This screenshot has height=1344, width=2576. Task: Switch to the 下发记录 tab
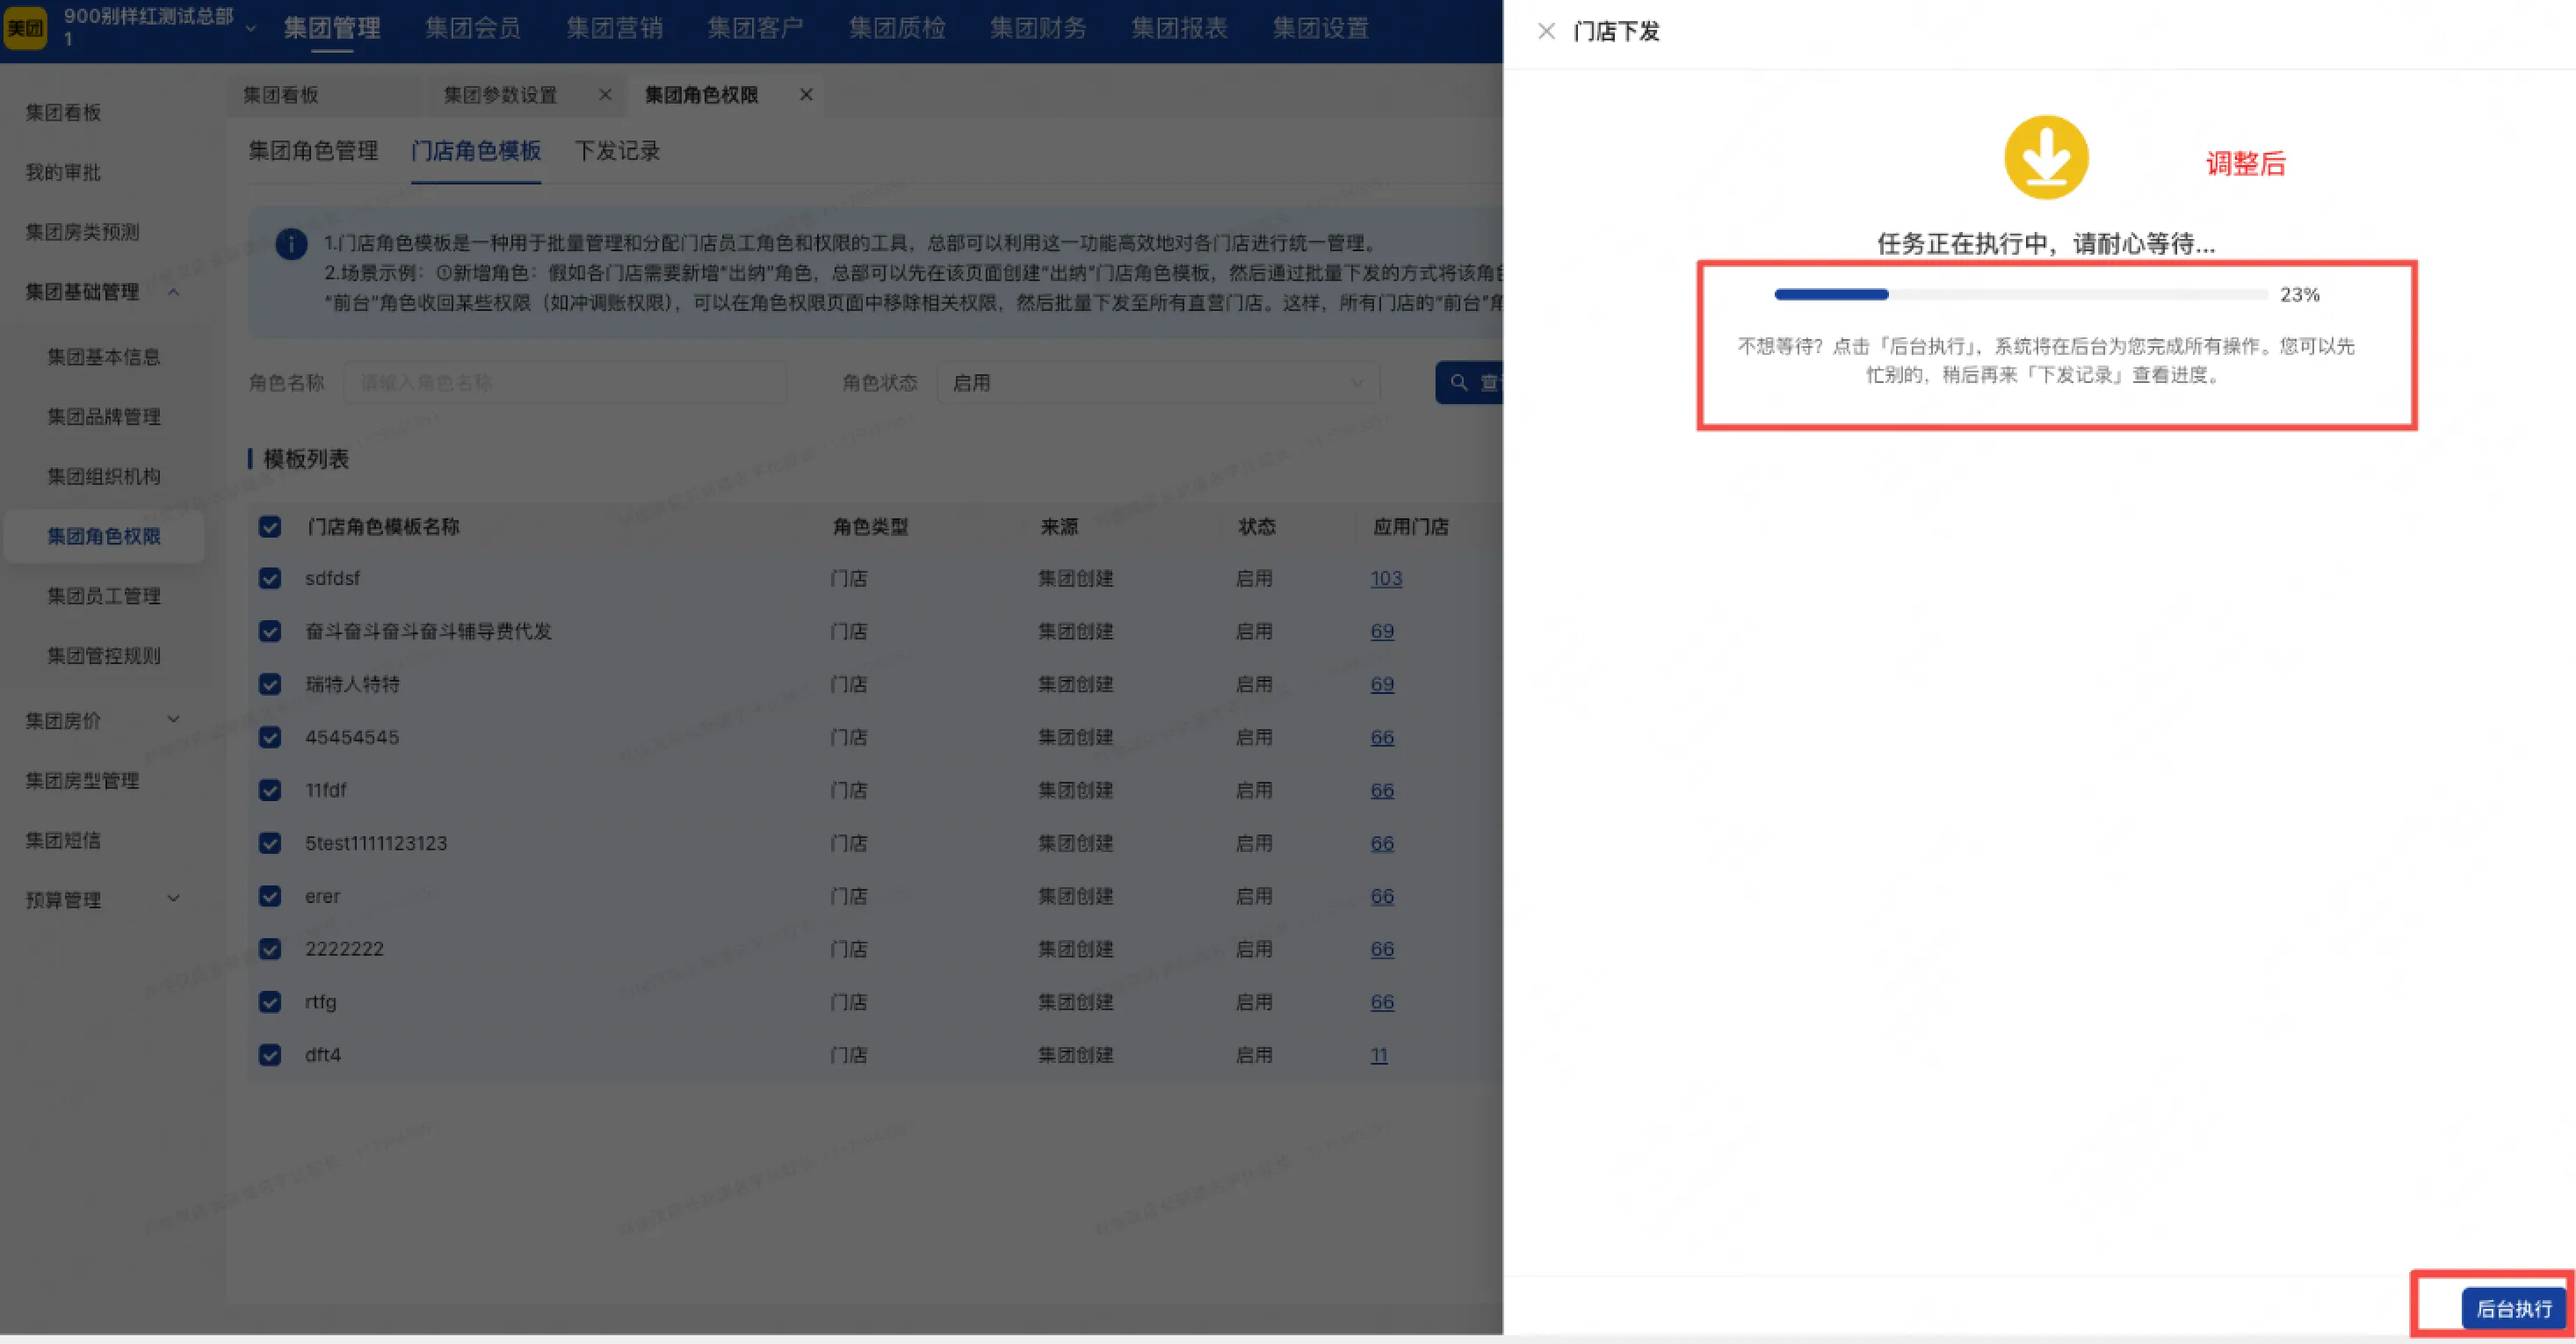(x=617, y=151)
